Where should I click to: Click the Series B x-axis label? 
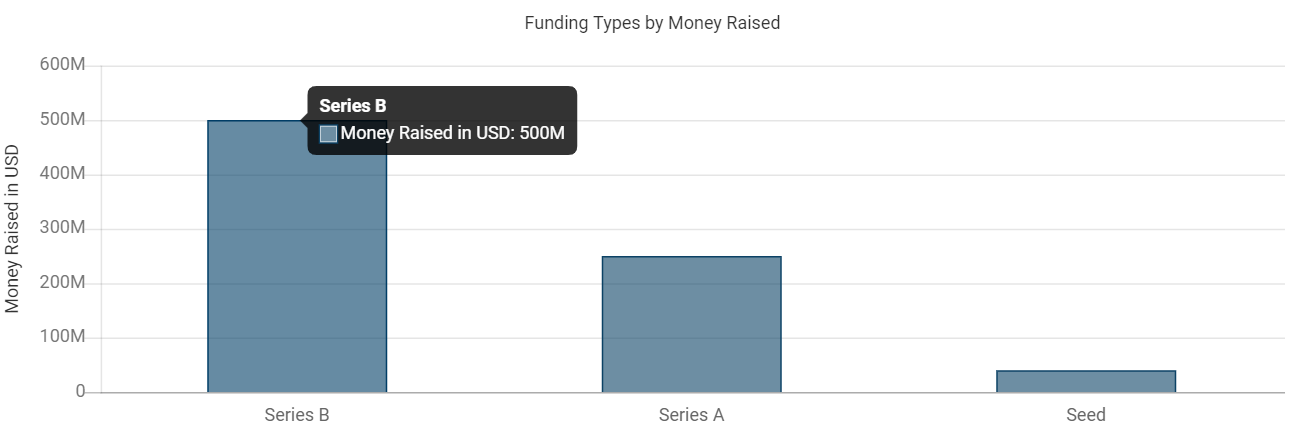point(297,415)
